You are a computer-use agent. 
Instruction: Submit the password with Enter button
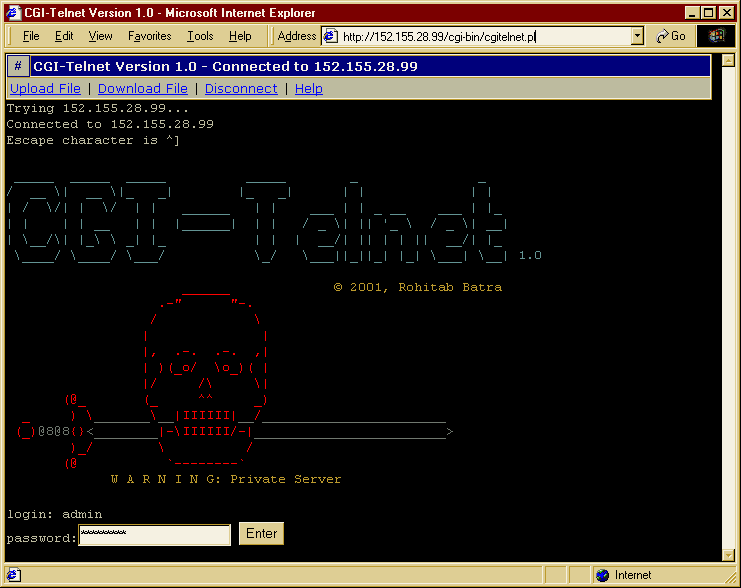(261, 534)
